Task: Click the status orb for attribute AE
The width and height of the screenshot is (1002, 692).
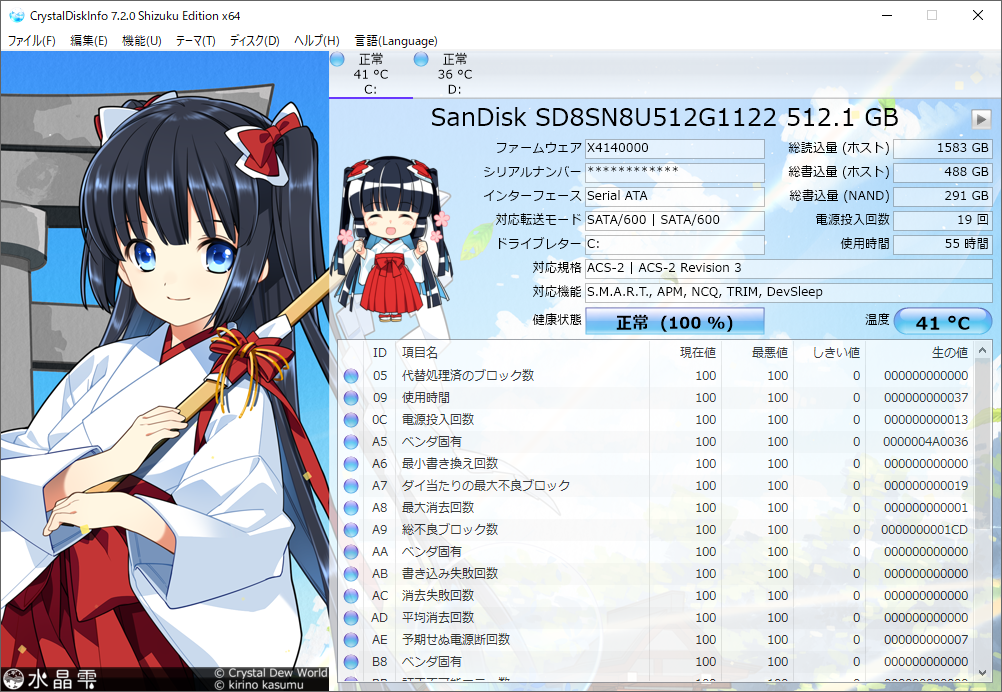Action: (351, 640)
